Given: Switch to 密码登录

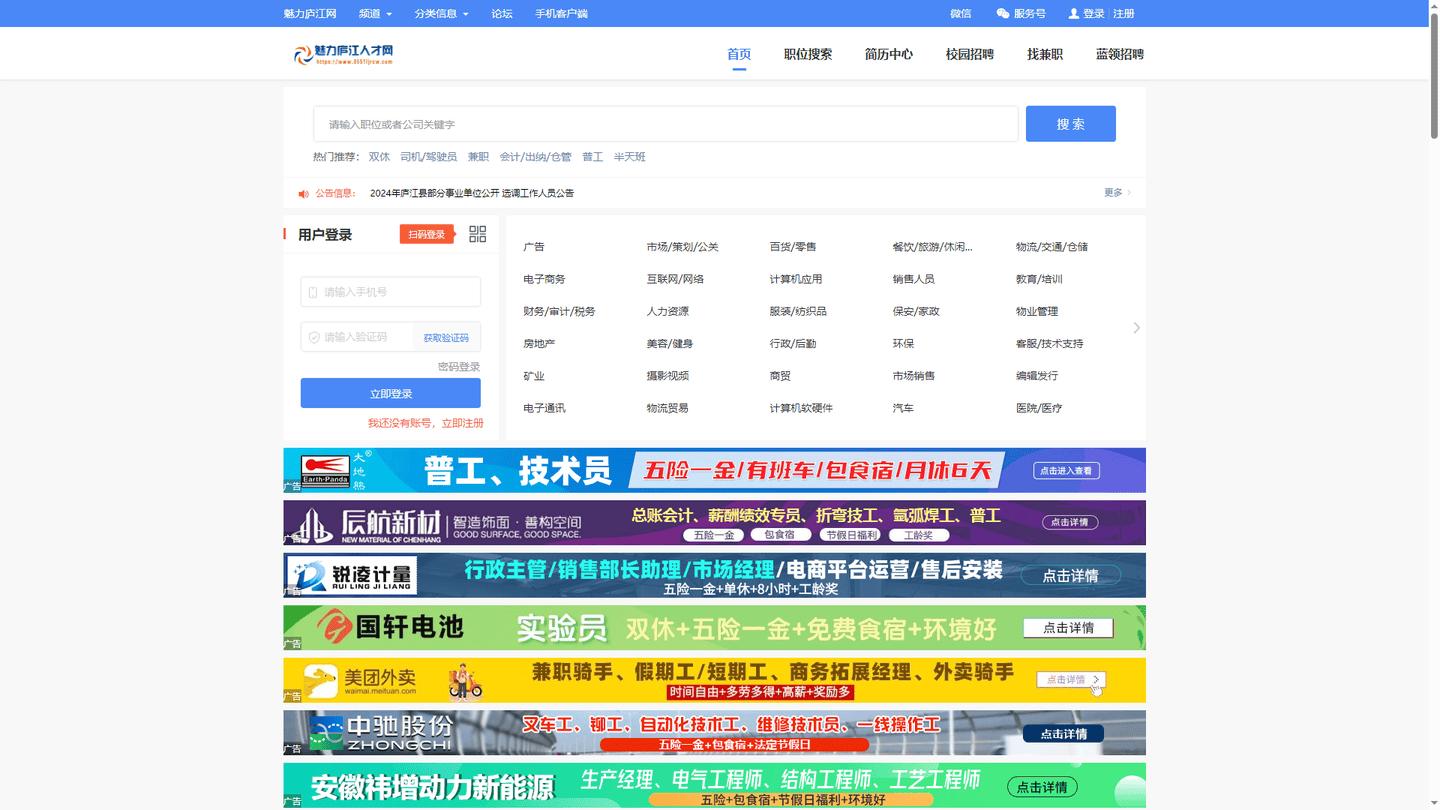Looking at the screenshot, I should coord(459,367).
